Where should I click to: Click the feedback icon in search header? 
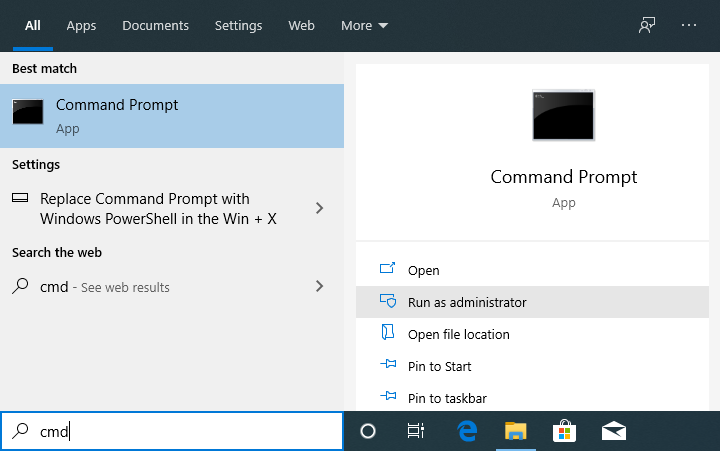647,25
